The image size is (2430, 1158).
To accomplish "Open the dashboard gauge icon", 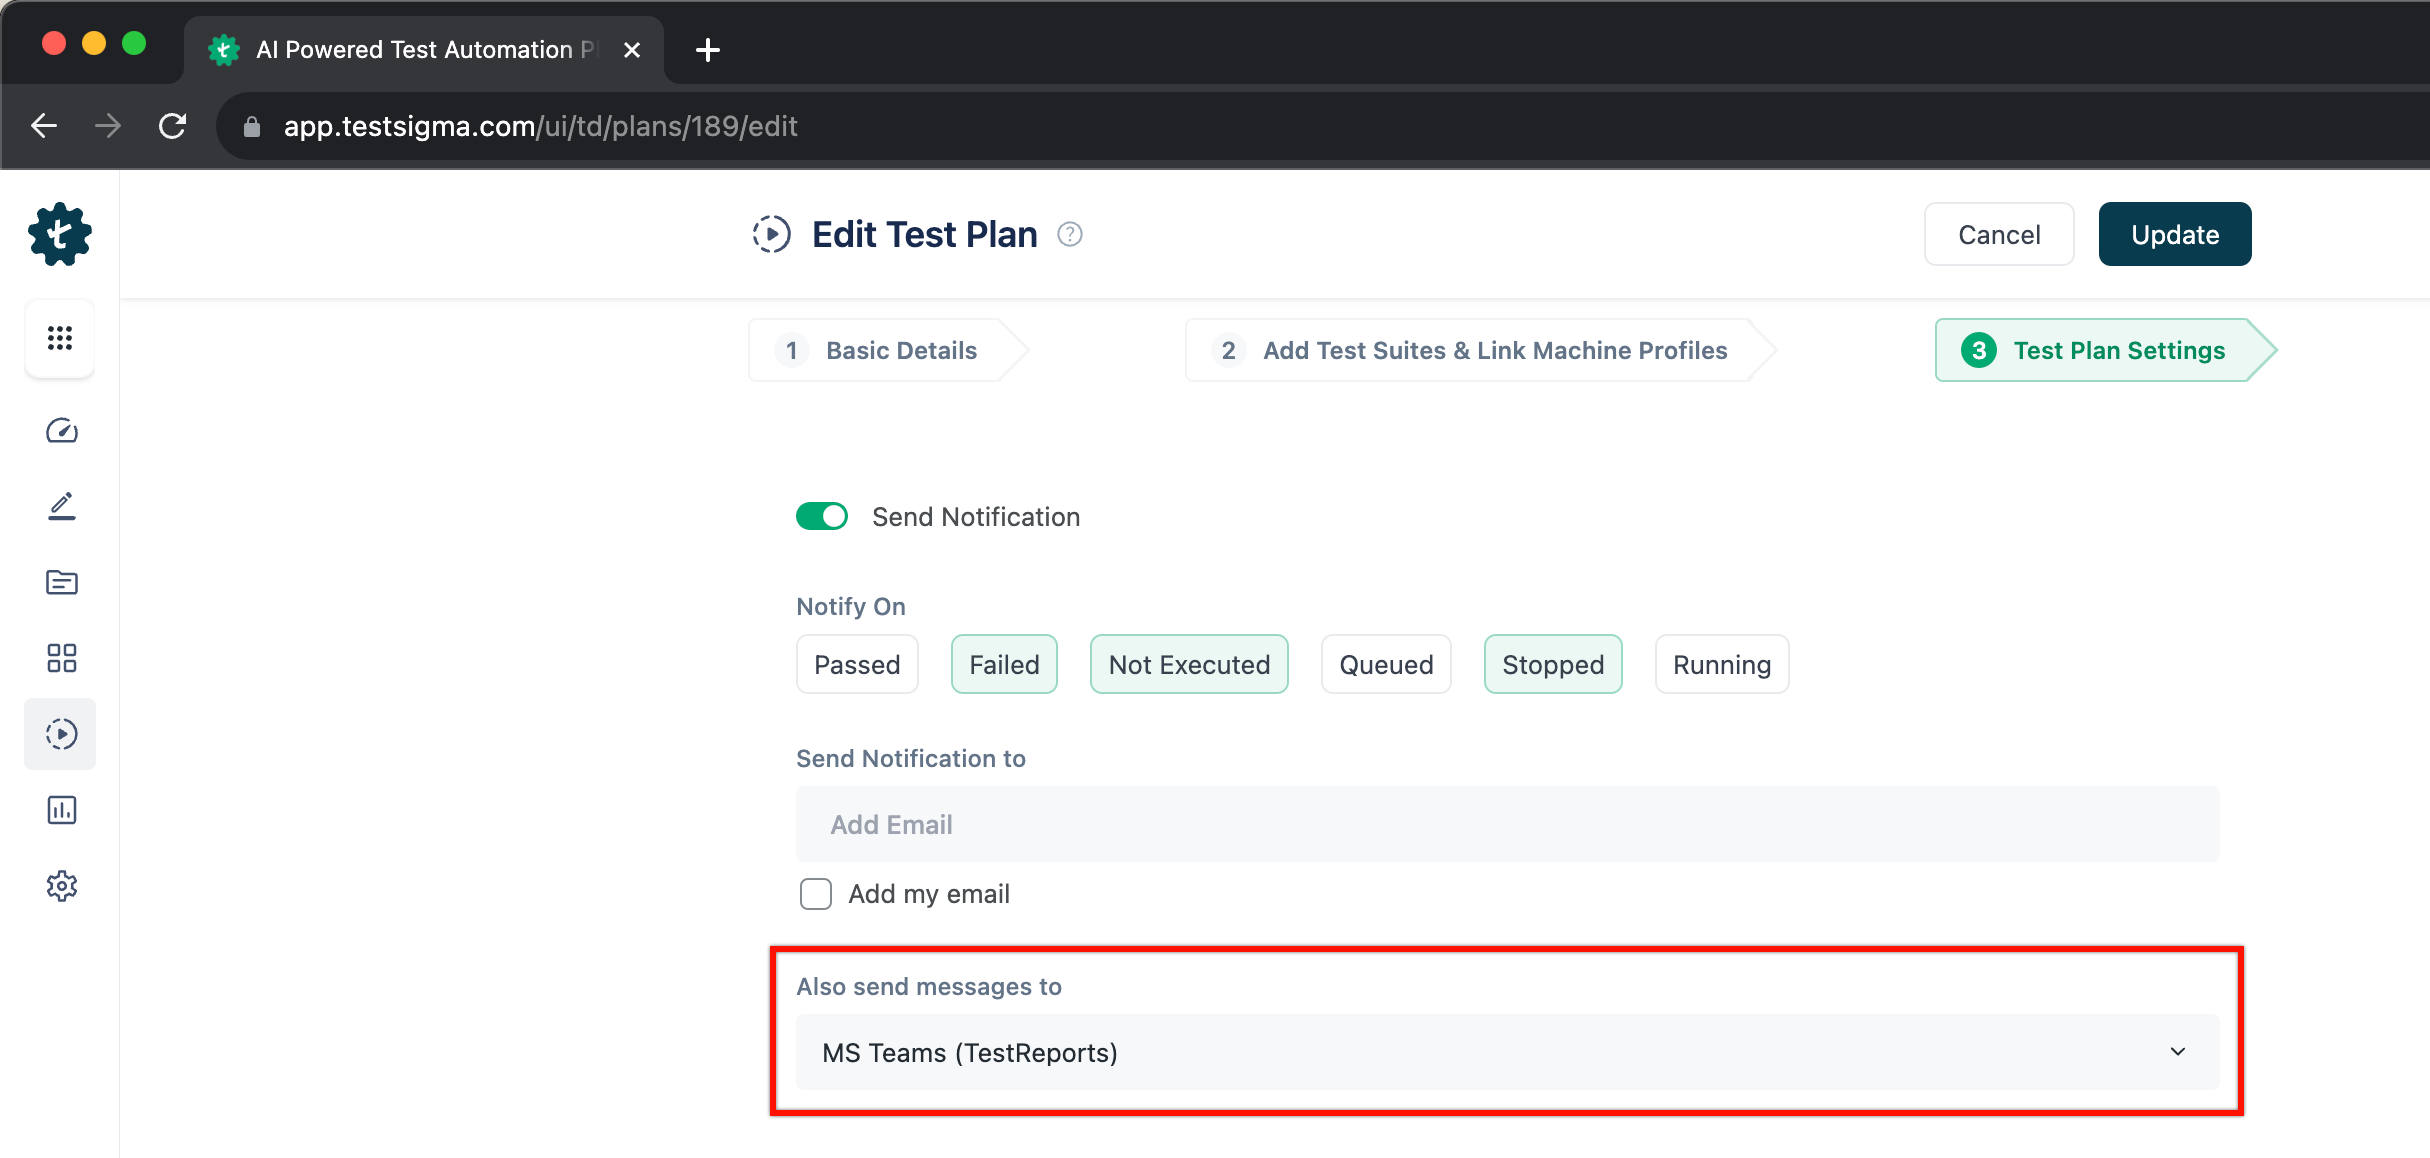I will 61,431.
